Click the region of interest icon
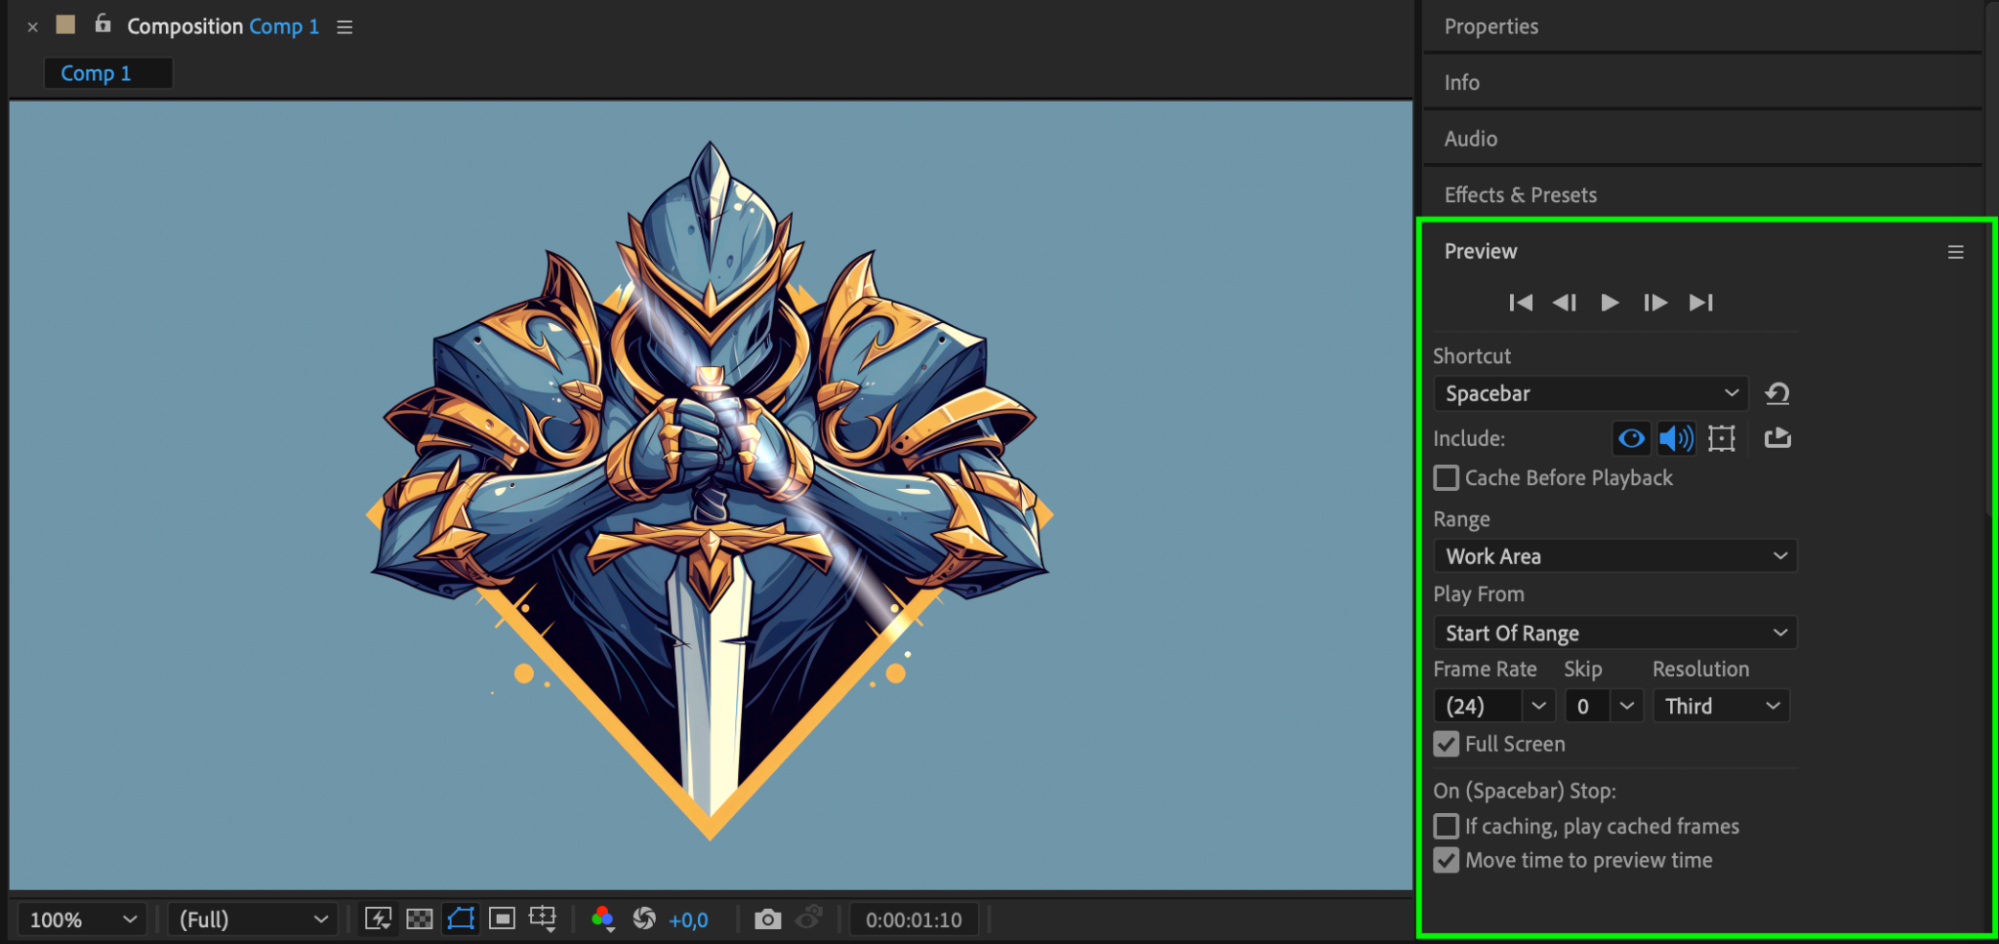 pos(502,919)
